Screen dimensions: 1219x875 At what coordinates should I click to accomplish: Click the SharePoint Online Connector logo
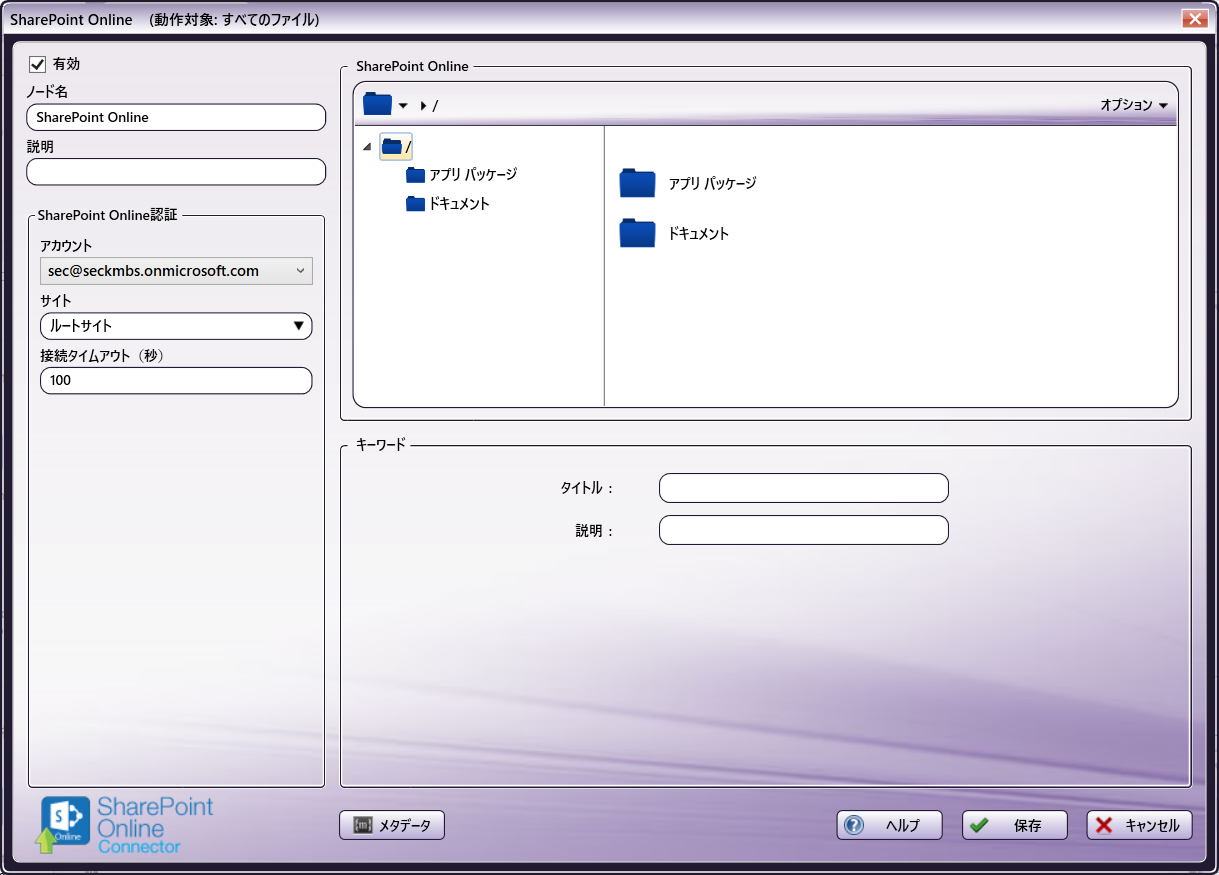click(126, 825)
